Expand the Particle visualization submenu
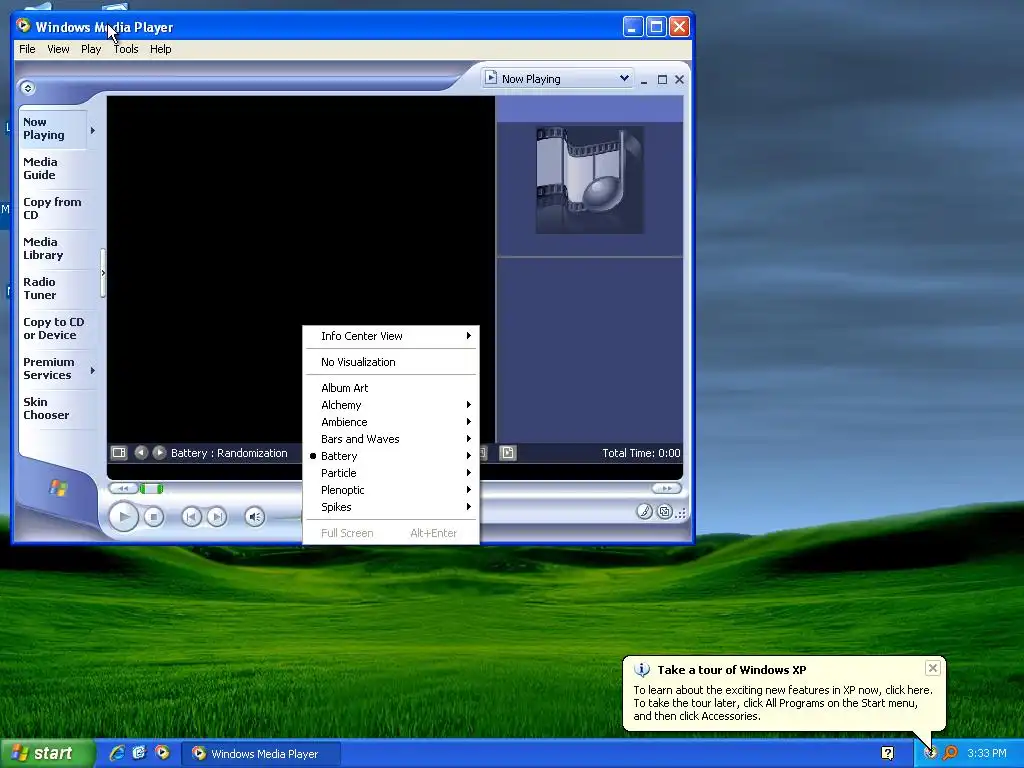Viewport: 1024px width, 768px height. (391, 473)
